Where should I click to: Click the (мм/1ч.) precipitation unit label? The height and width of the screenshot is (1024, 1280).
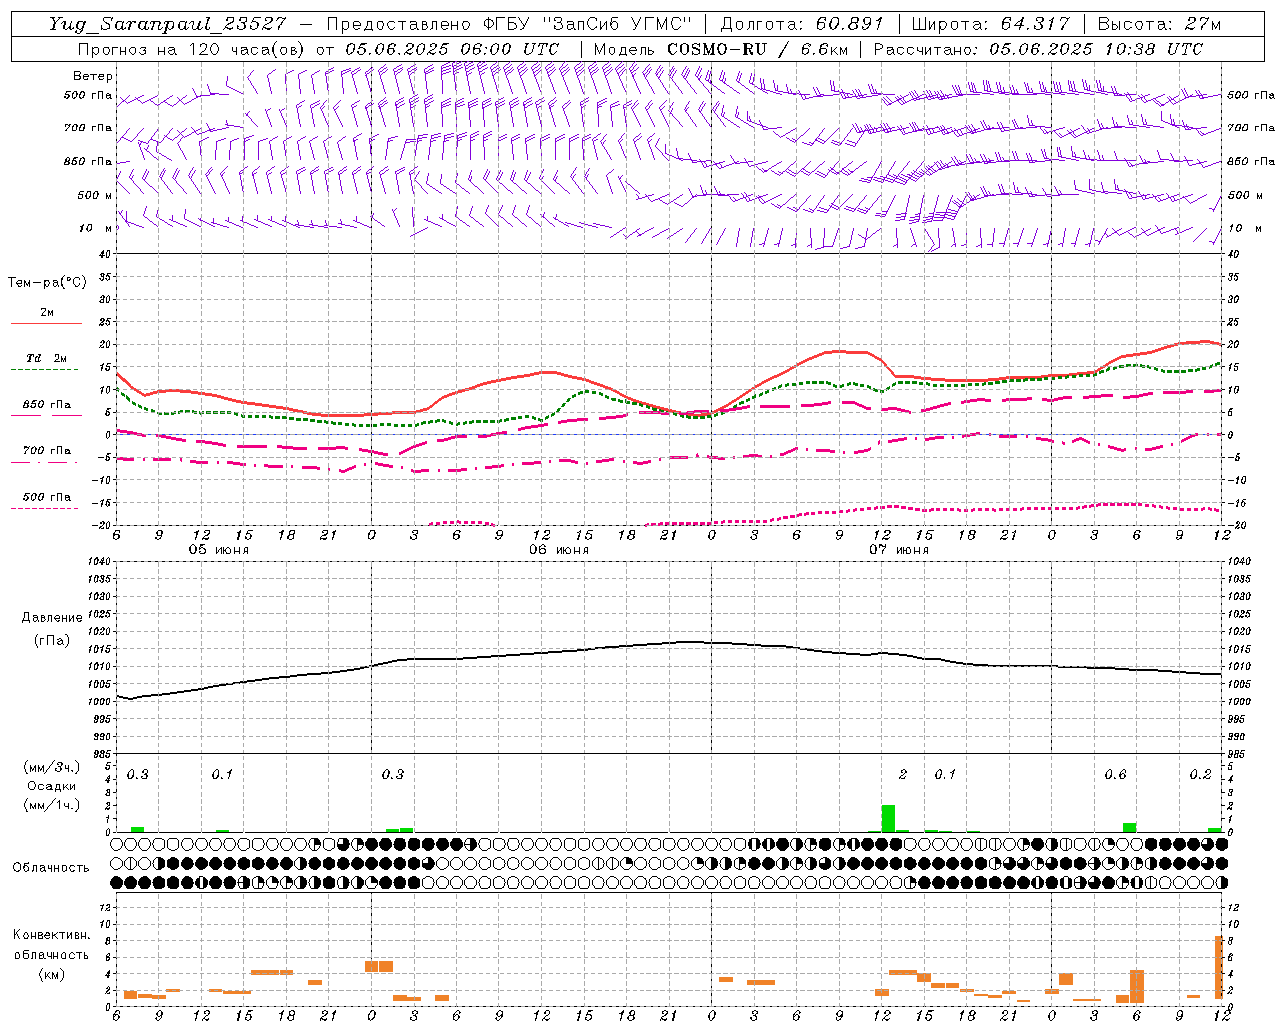click(52, 805)
